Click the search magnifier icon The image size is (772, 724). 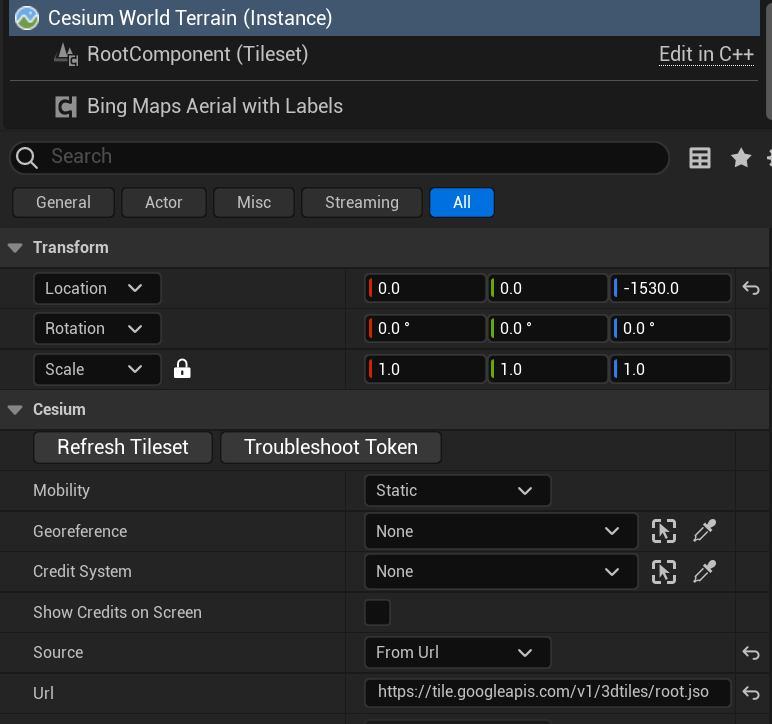(x=27, y=158)
